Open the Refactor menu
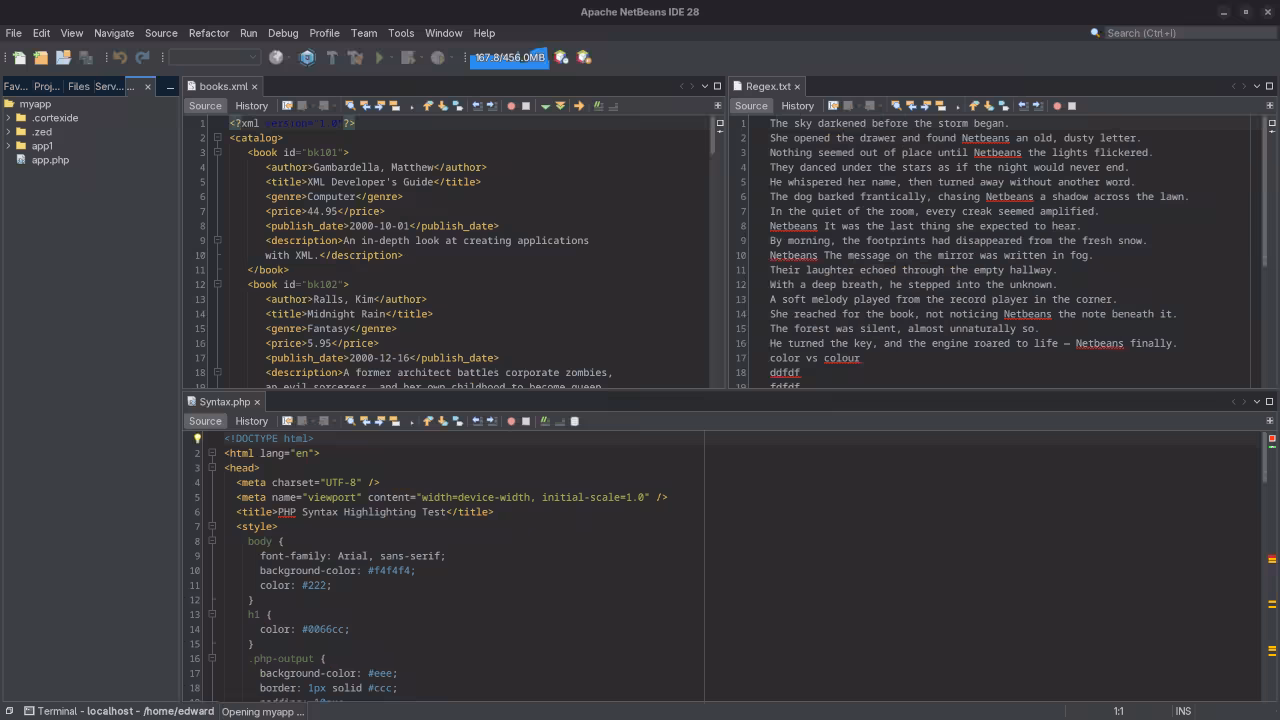Viewport: 1280px width, 720px height. [x=209, y=33]
